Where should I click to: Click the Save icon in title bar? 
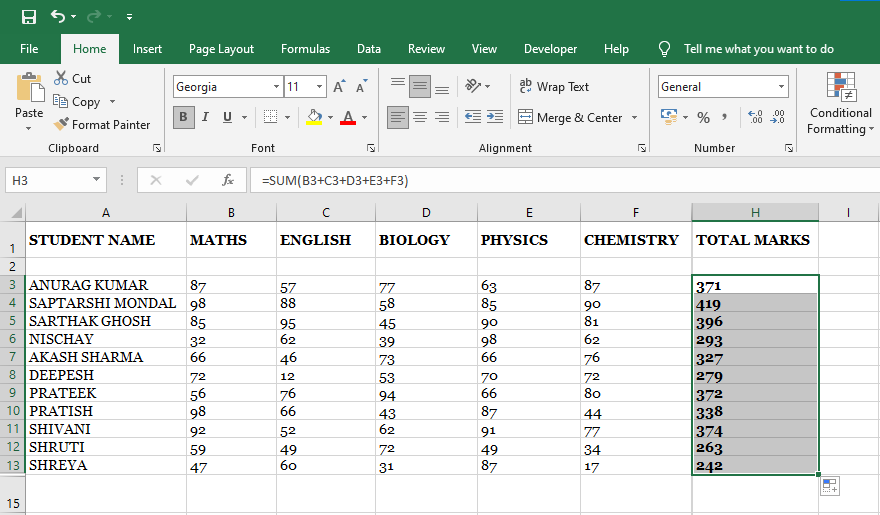point(28,17)
